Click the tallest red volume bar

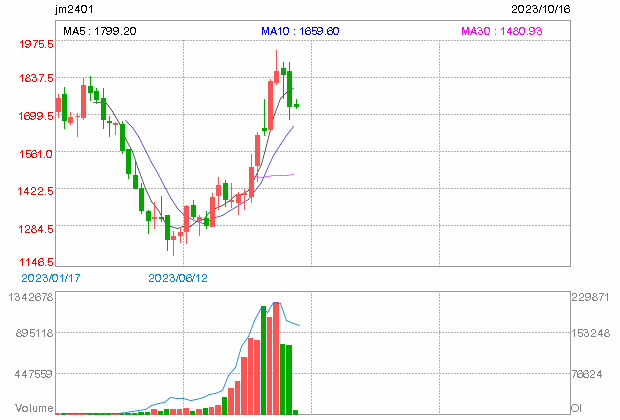click(x=276, y=359)
